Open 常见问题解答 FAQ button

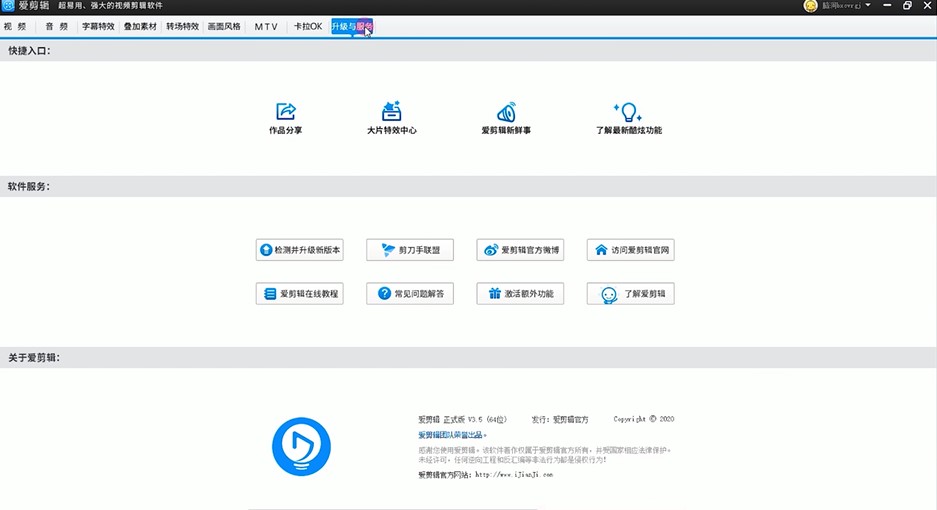[x=410, y=294]
